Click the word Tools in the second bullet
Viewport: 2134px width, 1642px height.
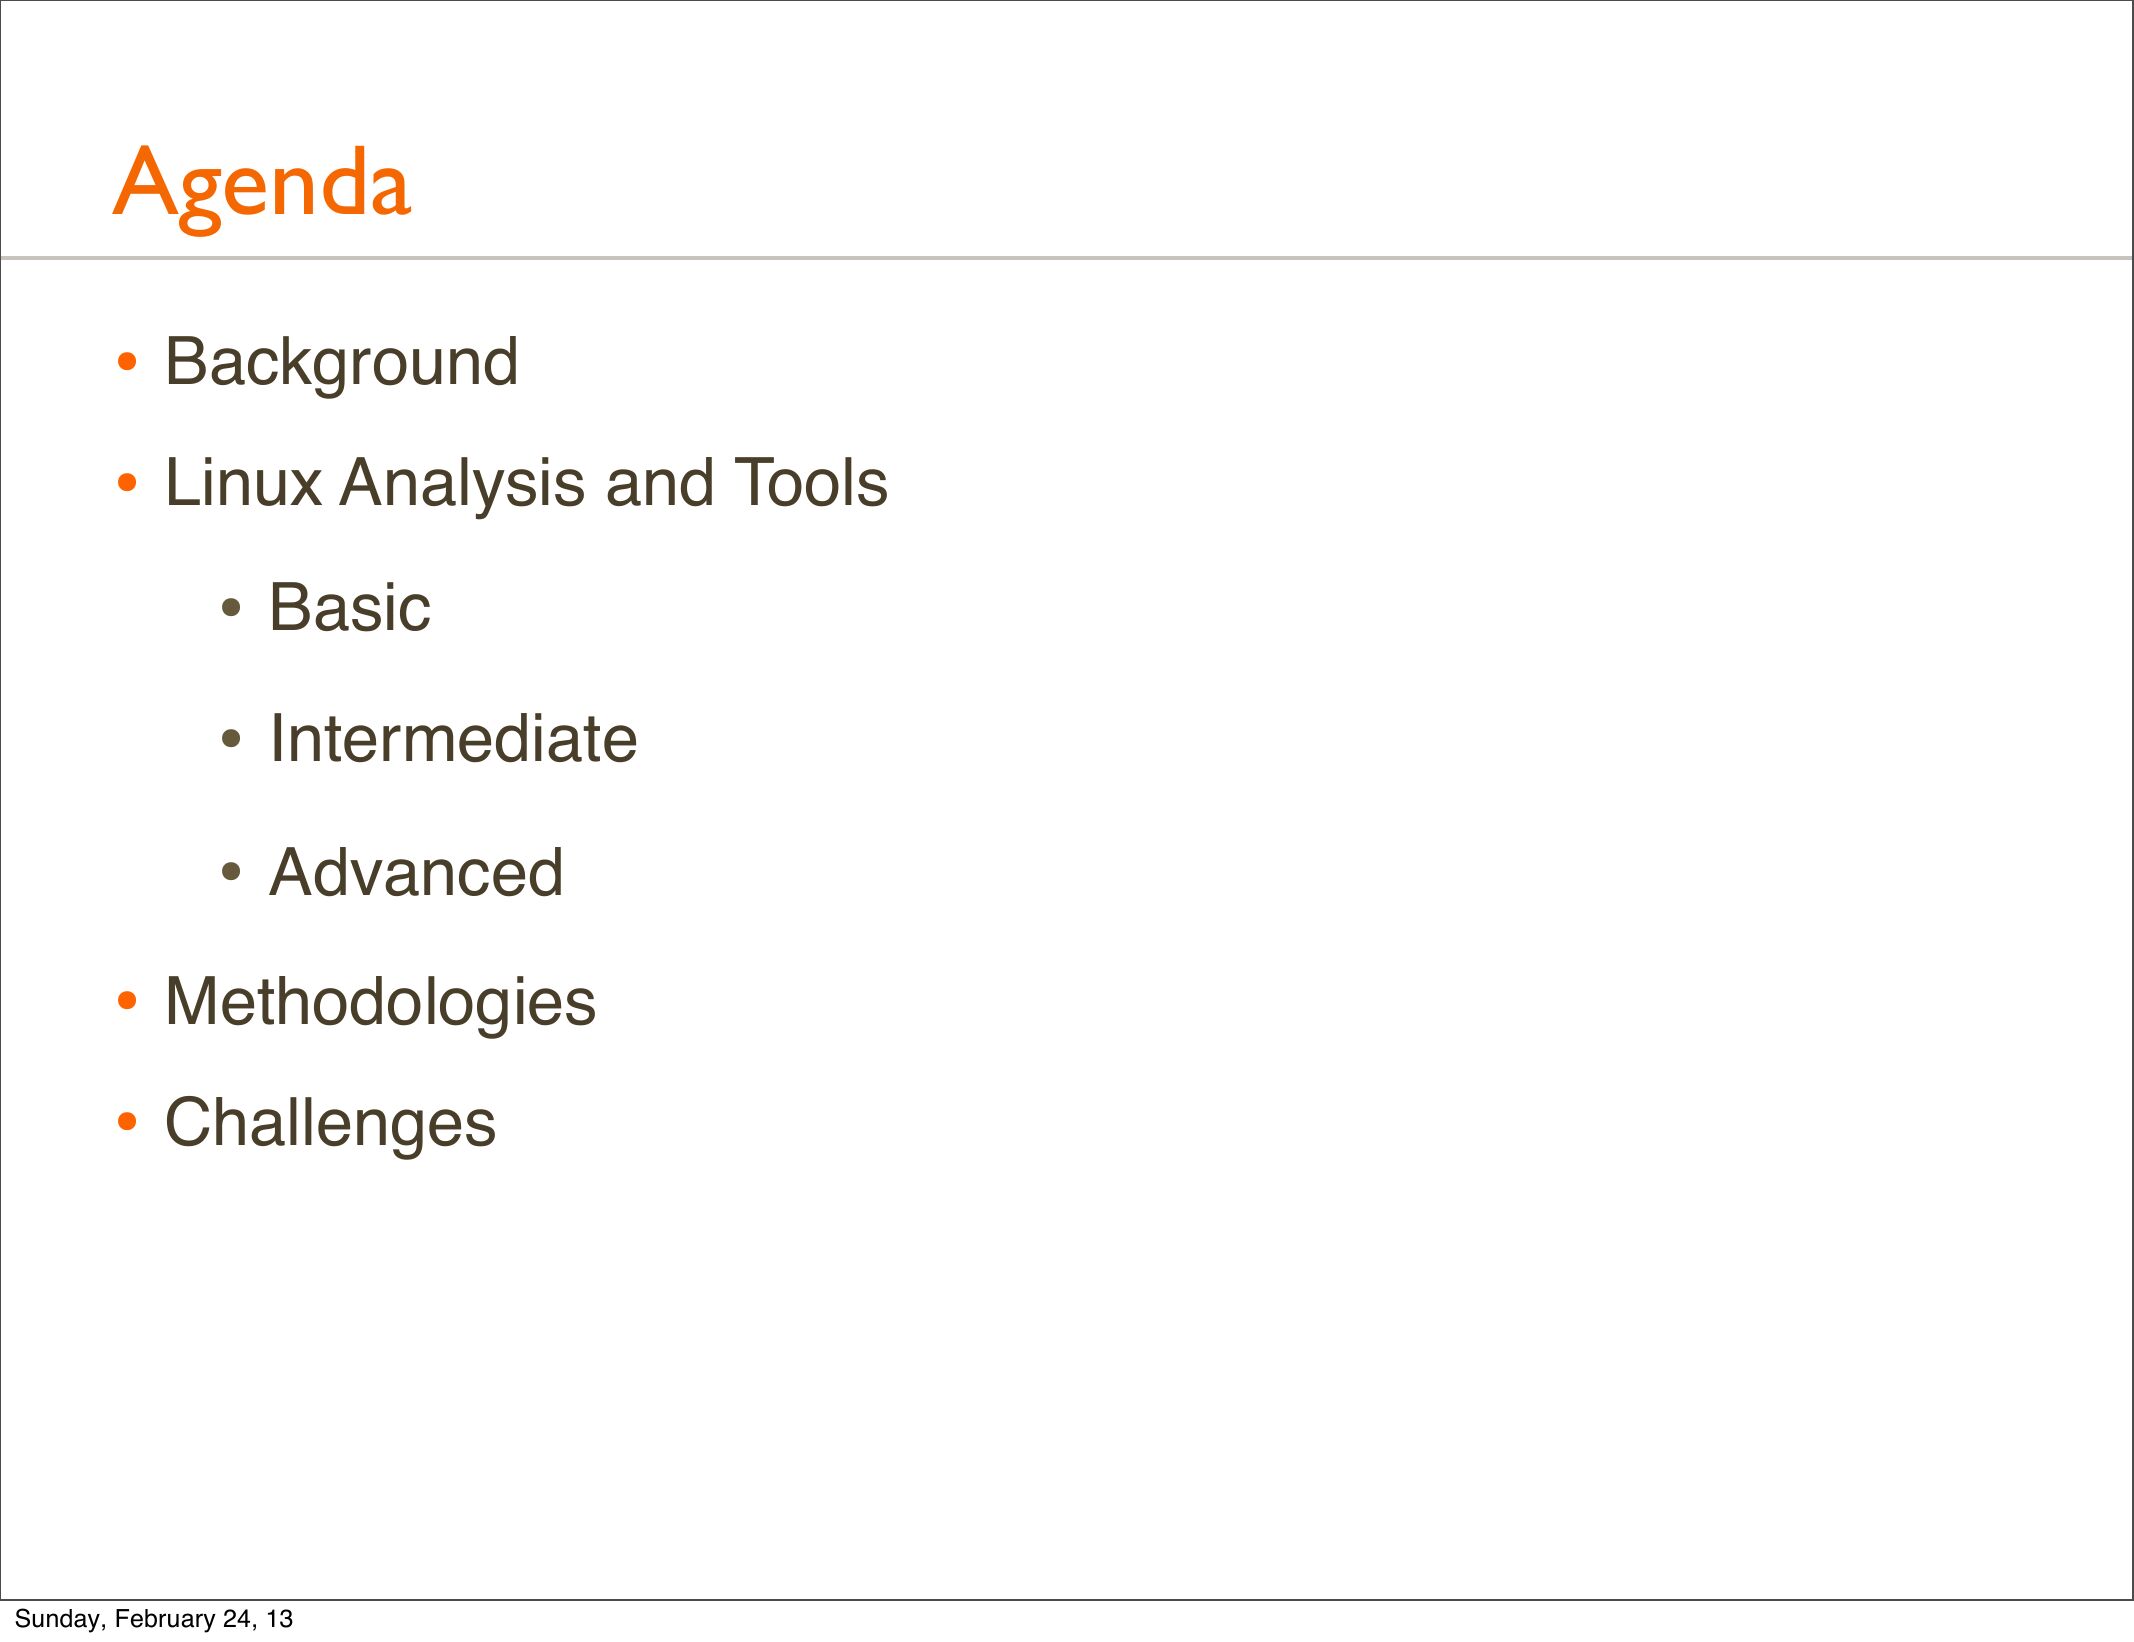tap(811, 483)
